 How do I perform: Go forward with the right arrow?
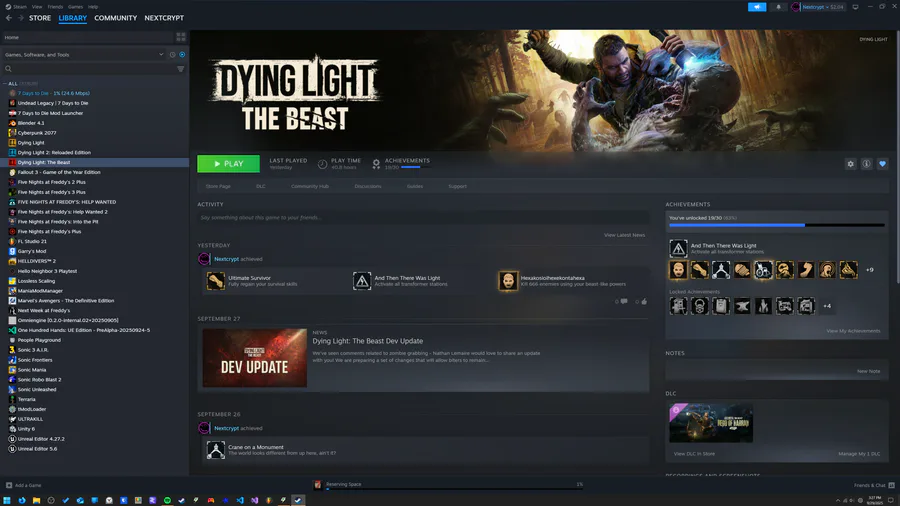click(21, 18)
